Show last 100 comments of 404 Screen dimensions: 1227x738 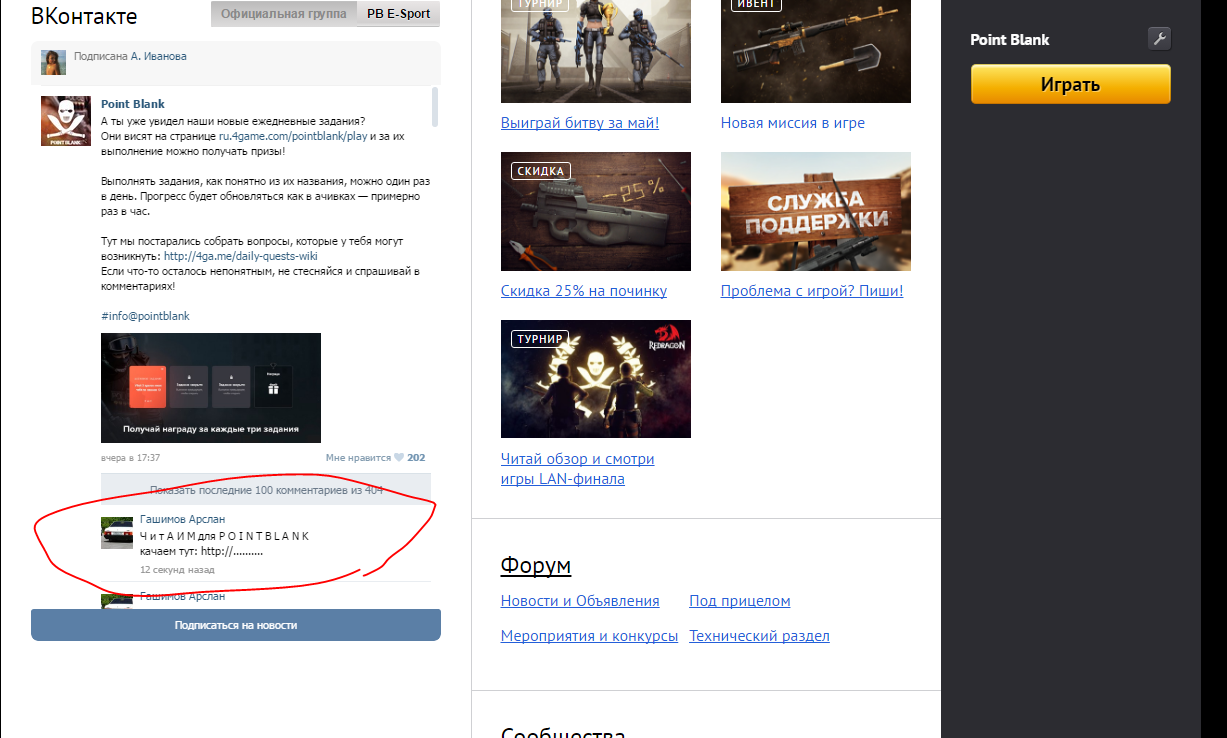[266, 490]
